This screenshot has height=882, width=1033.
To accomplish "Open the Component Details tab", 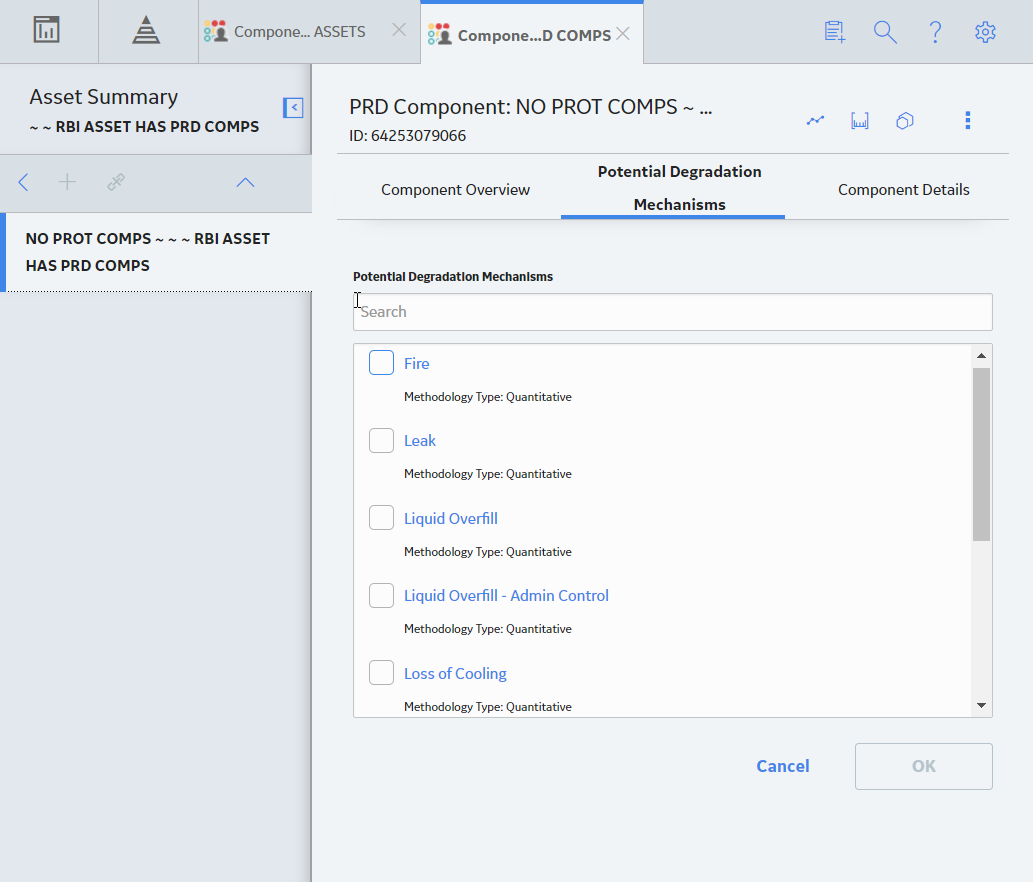I will (x=903, y=190).
